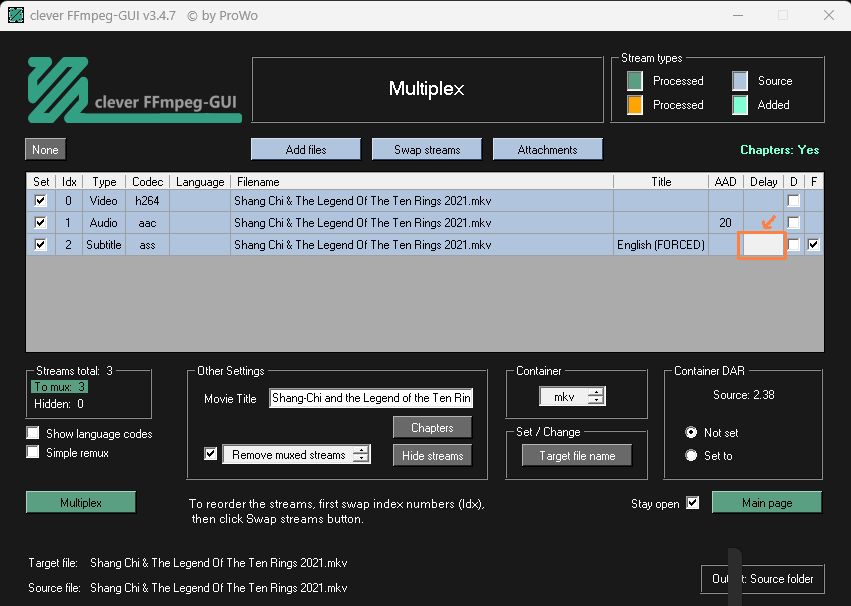This screenshot has height=606, width=851.
Task: Open the Attachments window
Action: pos(548,149)
